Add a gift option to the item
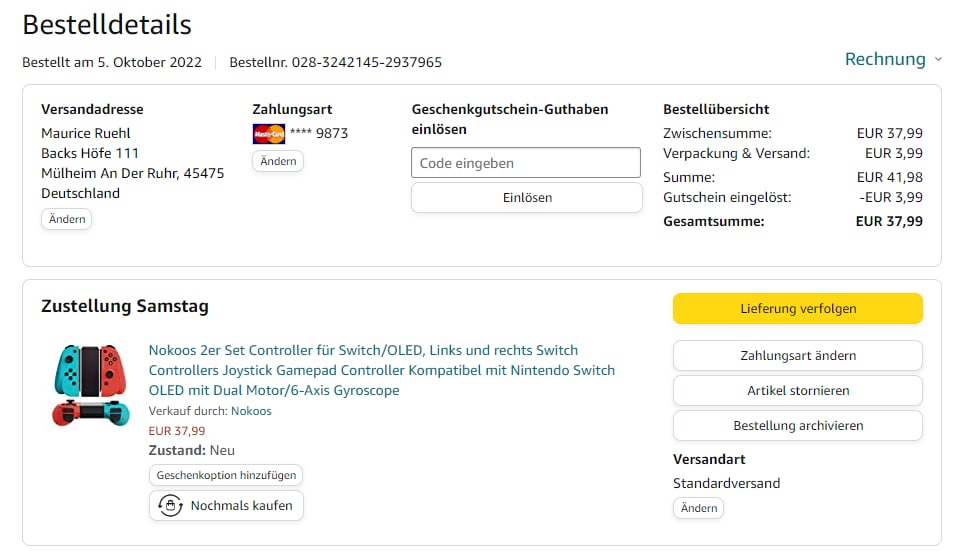Viewport: 967px width, 560px height. pyautogui.click(x=226, y=475)
